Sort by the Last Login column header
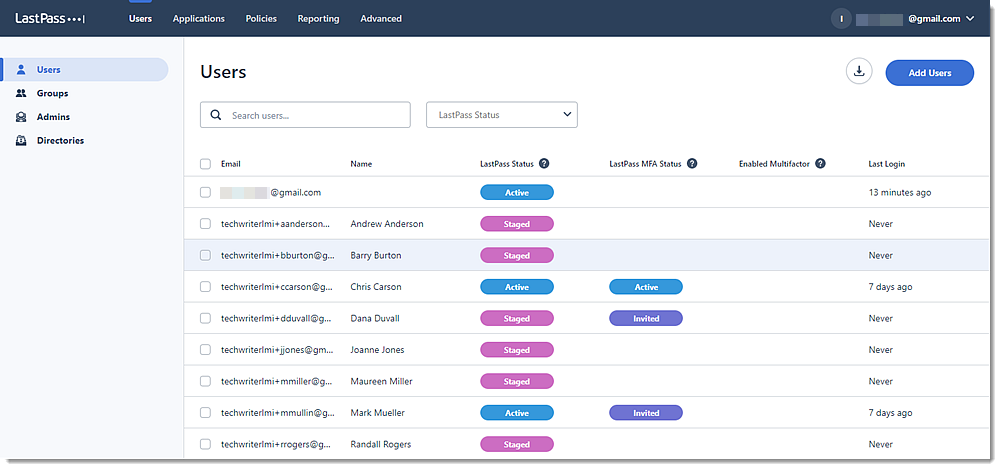The width and height of the screenshot is (1000, 470). (886, 164)
